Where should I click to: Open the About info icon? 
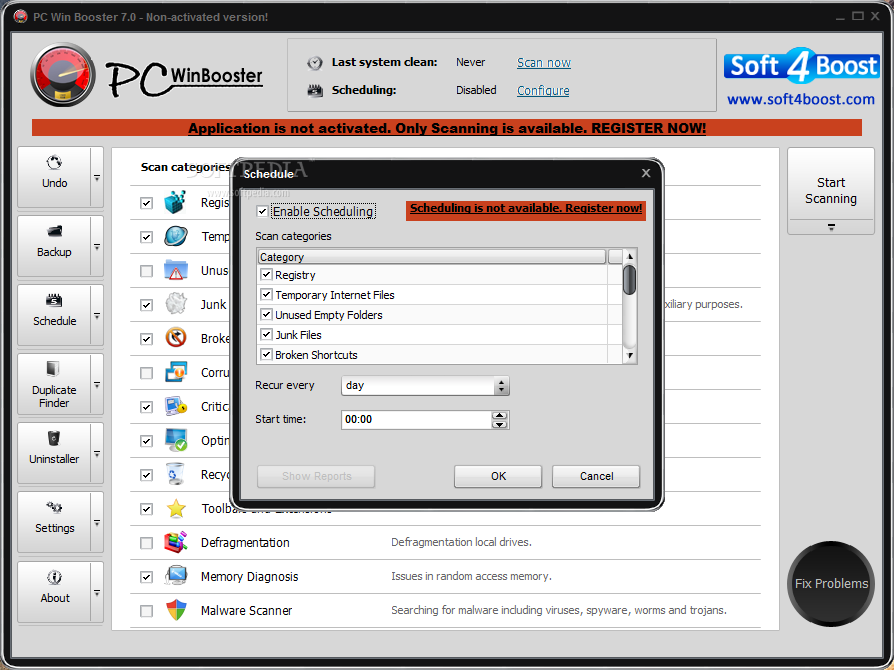(55, 577)
